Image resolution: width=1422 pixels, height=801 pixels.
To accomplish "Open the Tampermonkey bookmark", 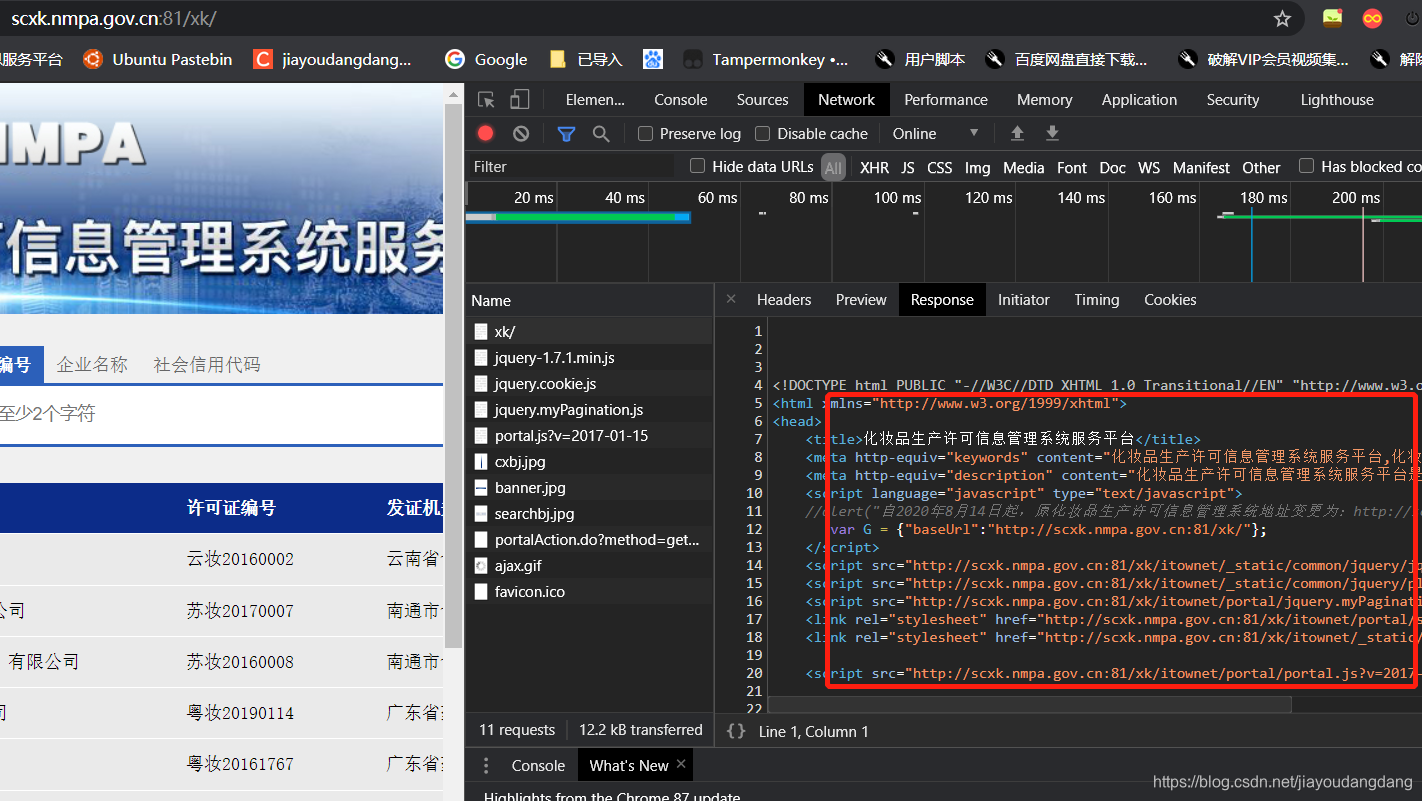I will click(x=766, y=60).
